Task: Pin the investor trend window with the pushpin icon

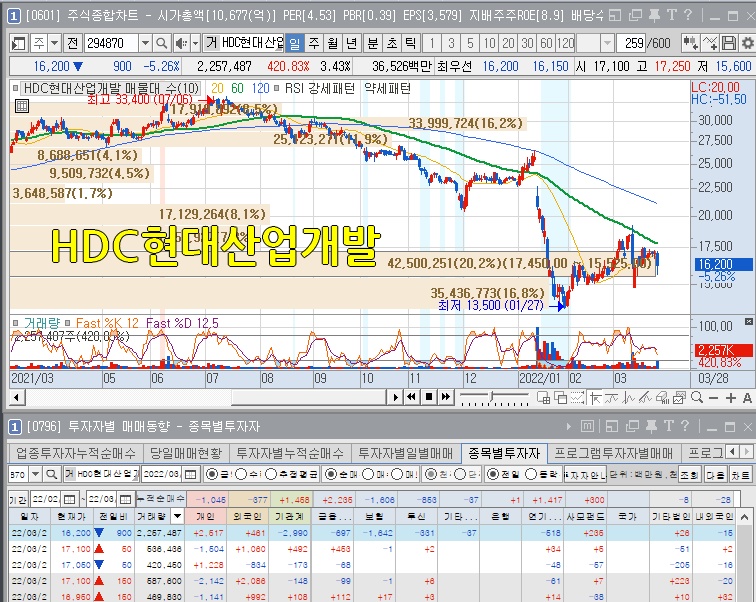Action: pos(652,426)
